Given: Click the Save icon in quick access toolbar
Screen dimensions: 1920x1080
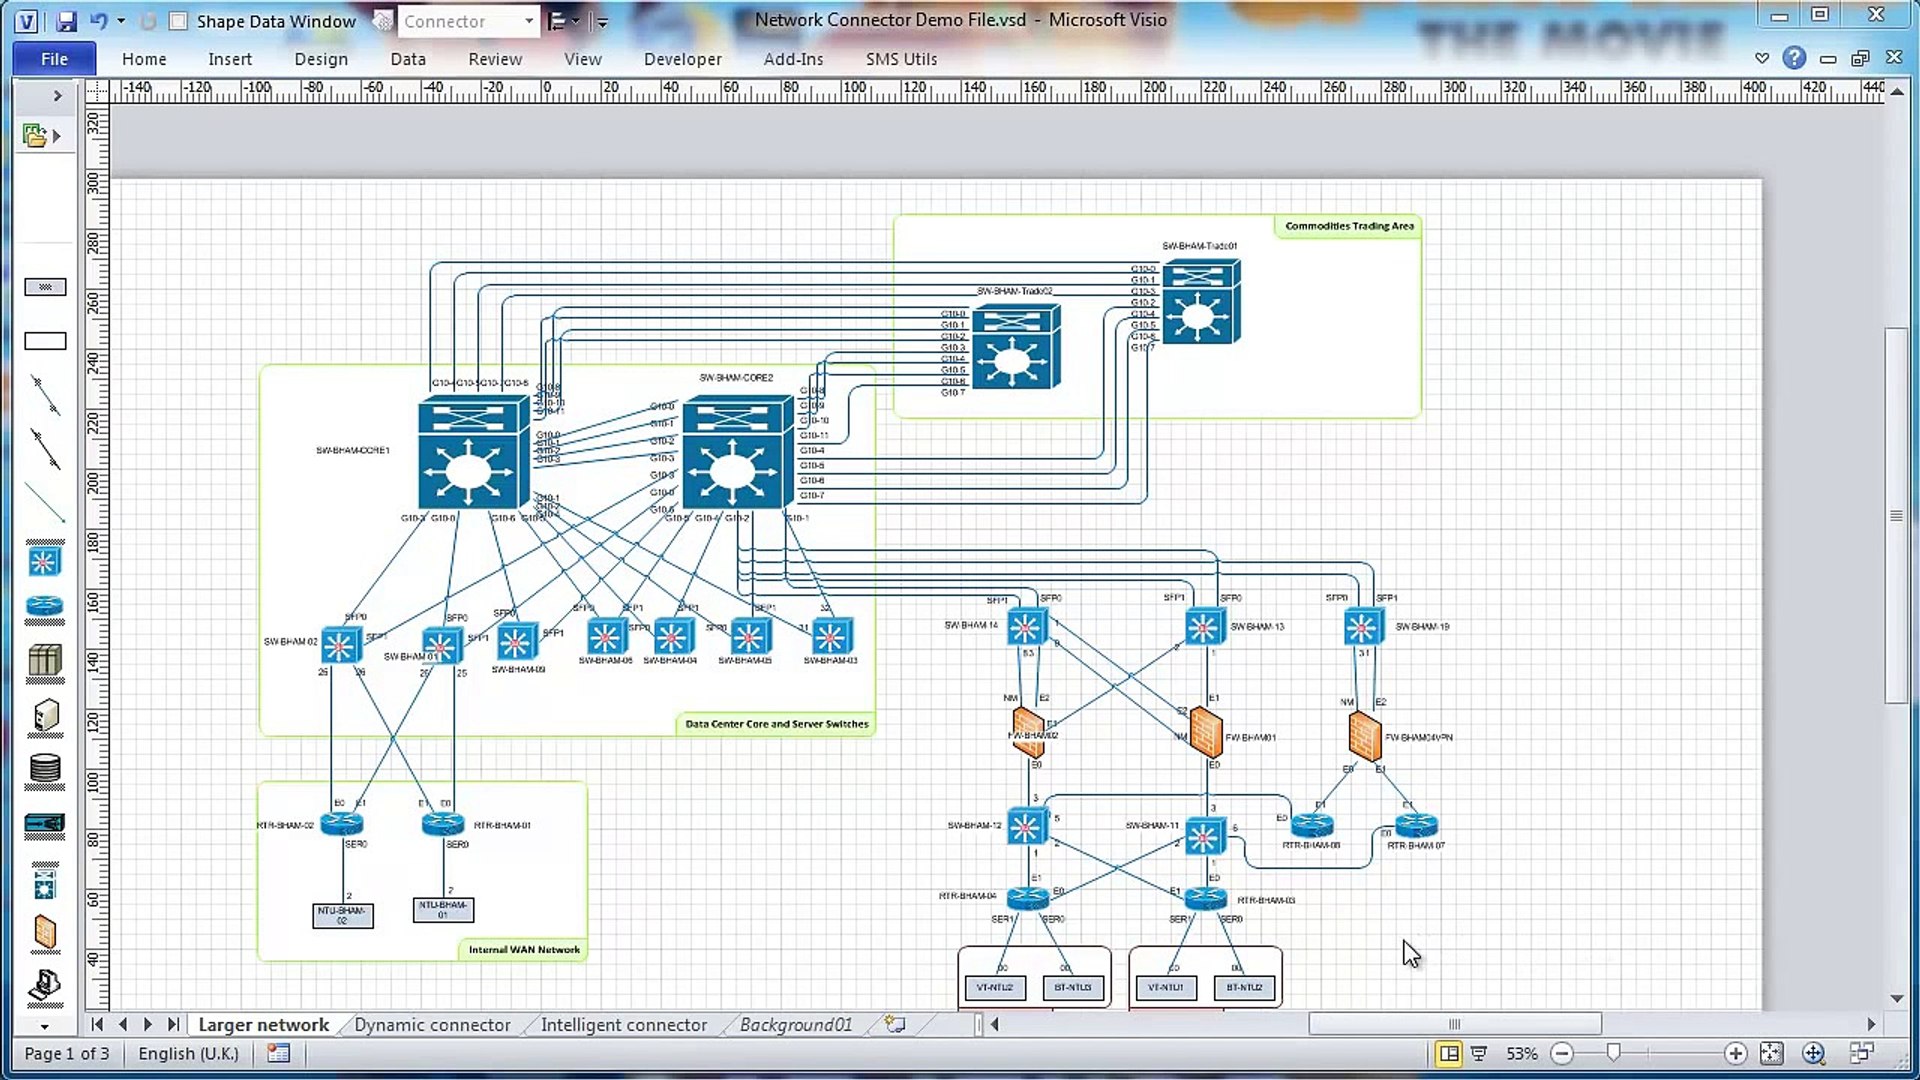Looking at the screenshot, I should [67, 20].
